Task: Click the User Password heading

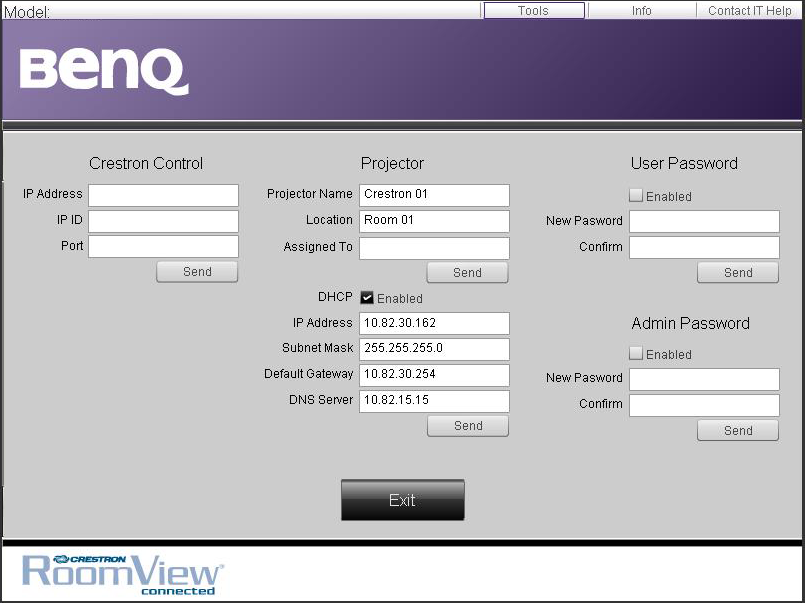Action: click(684, 163)
